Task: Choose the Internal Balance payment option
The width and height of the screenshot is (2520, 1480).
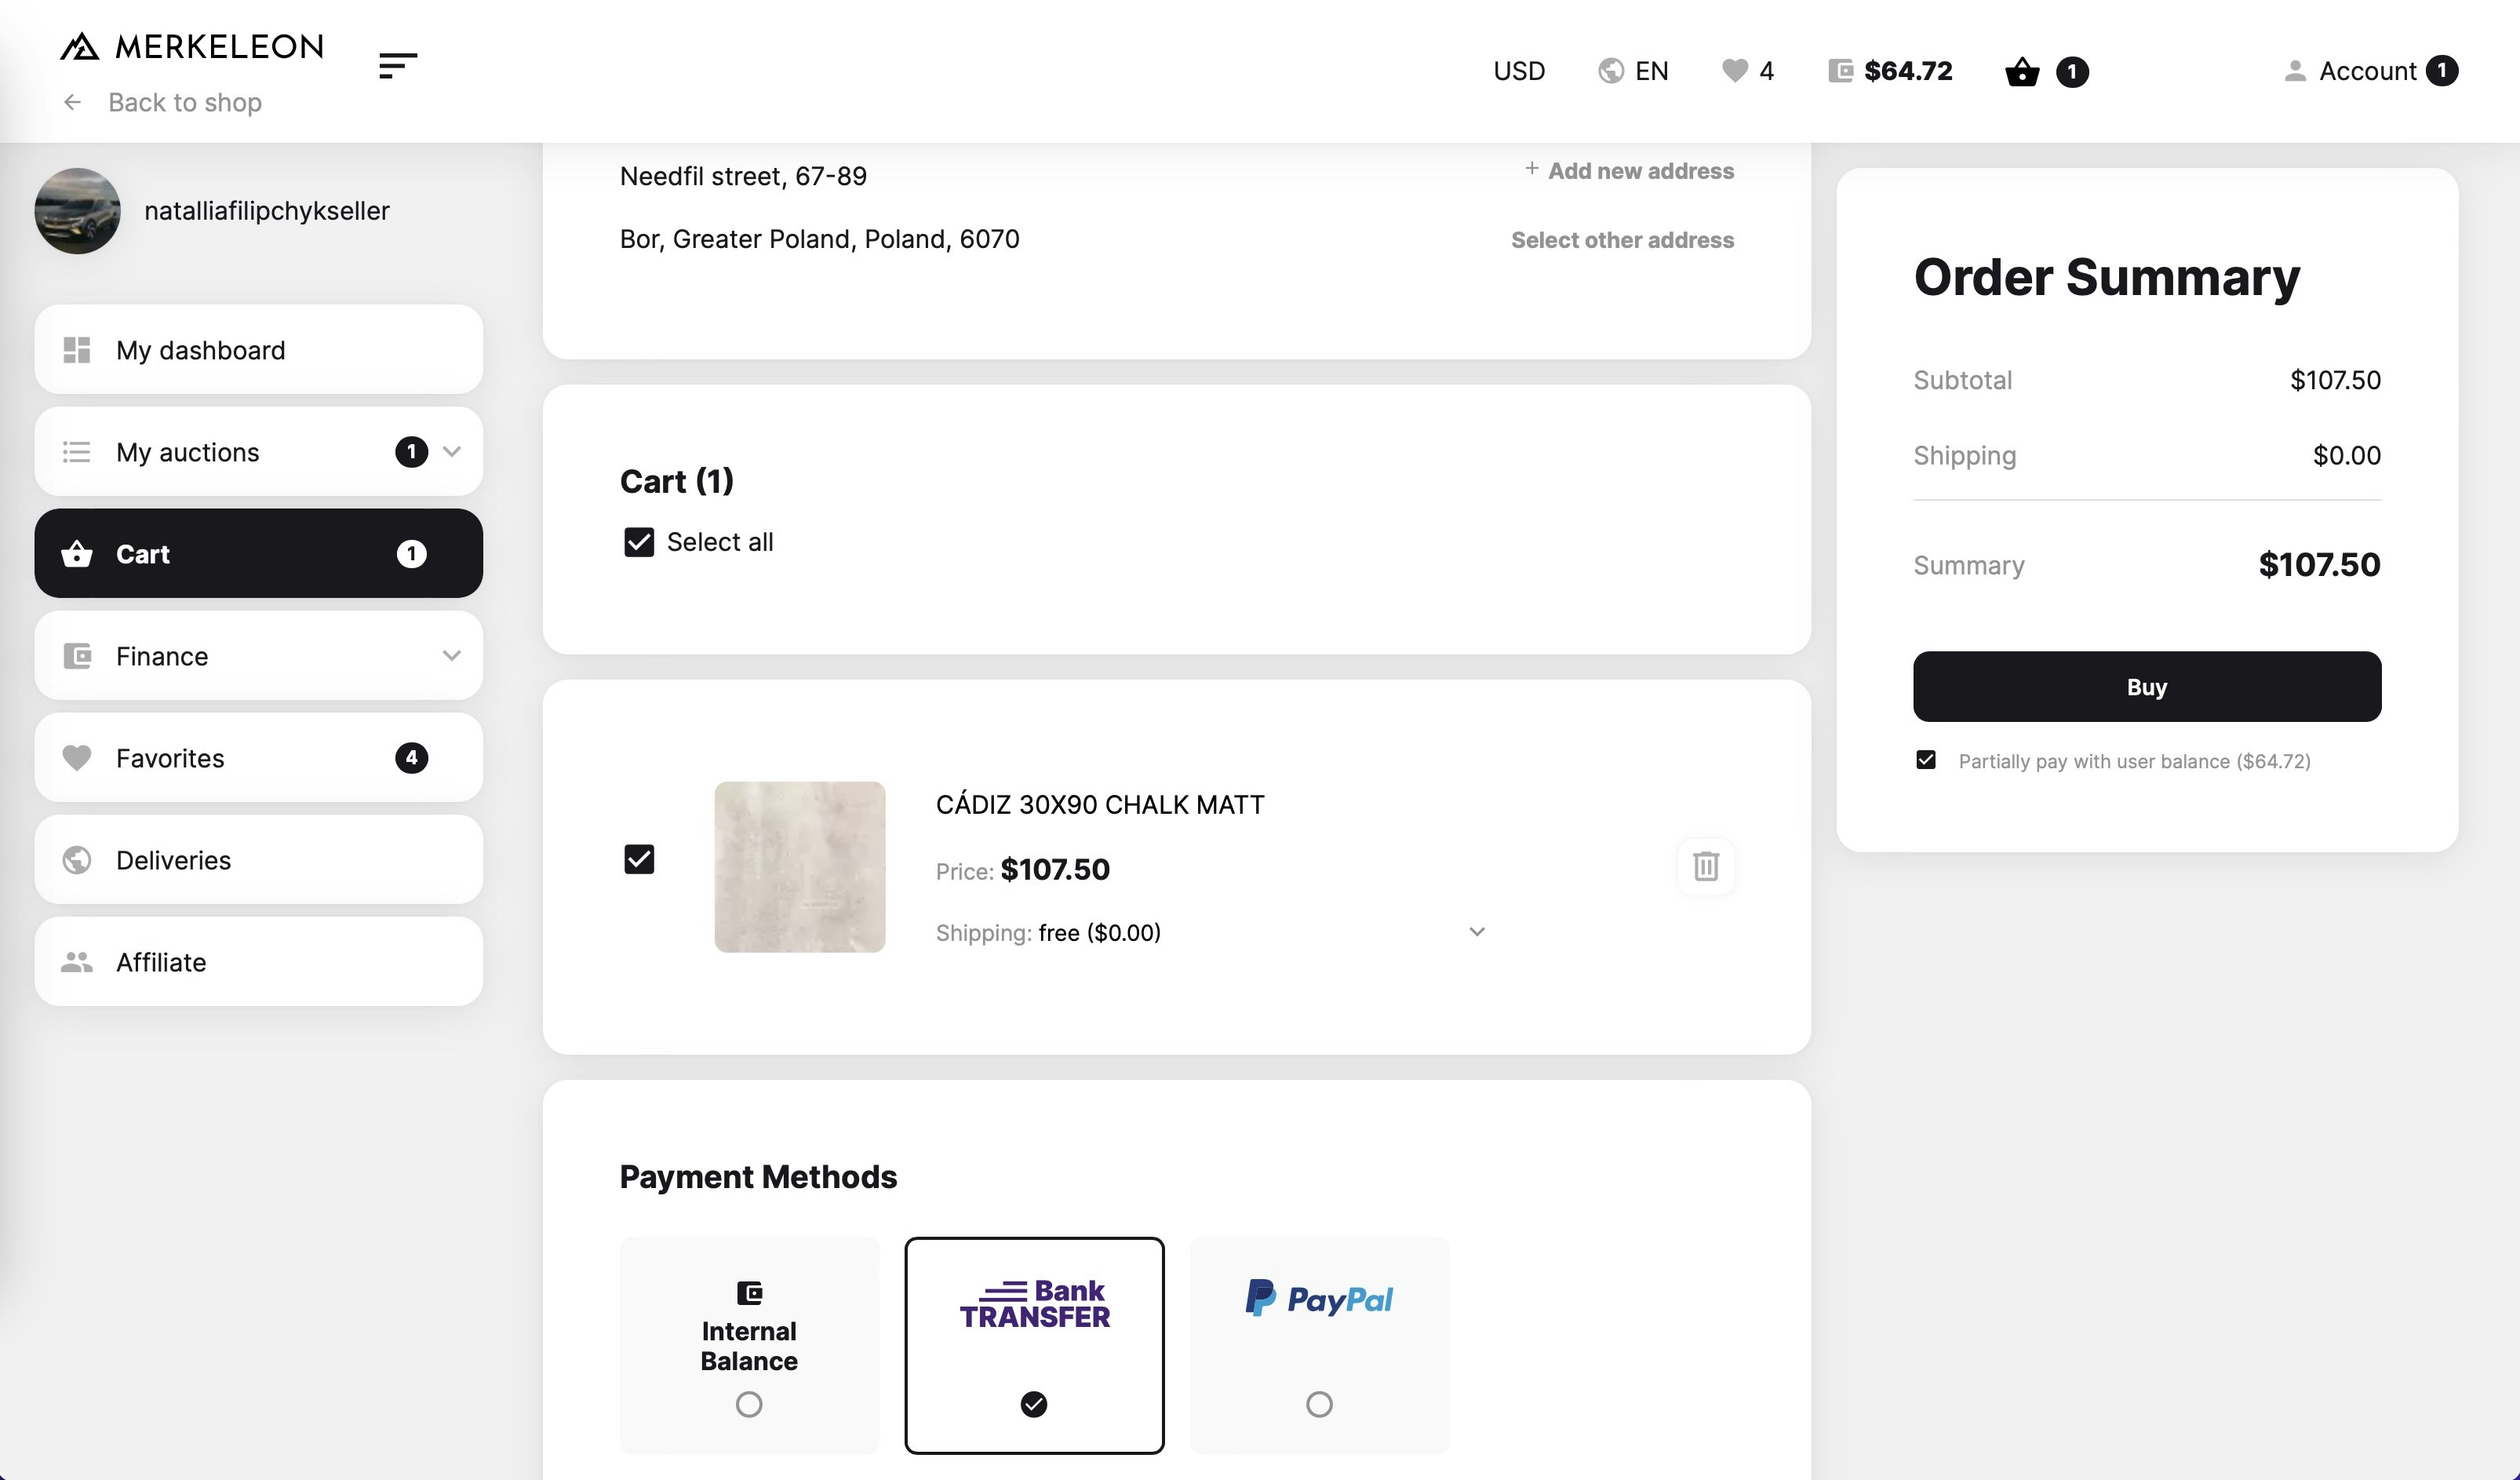Action: [749, 1345]
